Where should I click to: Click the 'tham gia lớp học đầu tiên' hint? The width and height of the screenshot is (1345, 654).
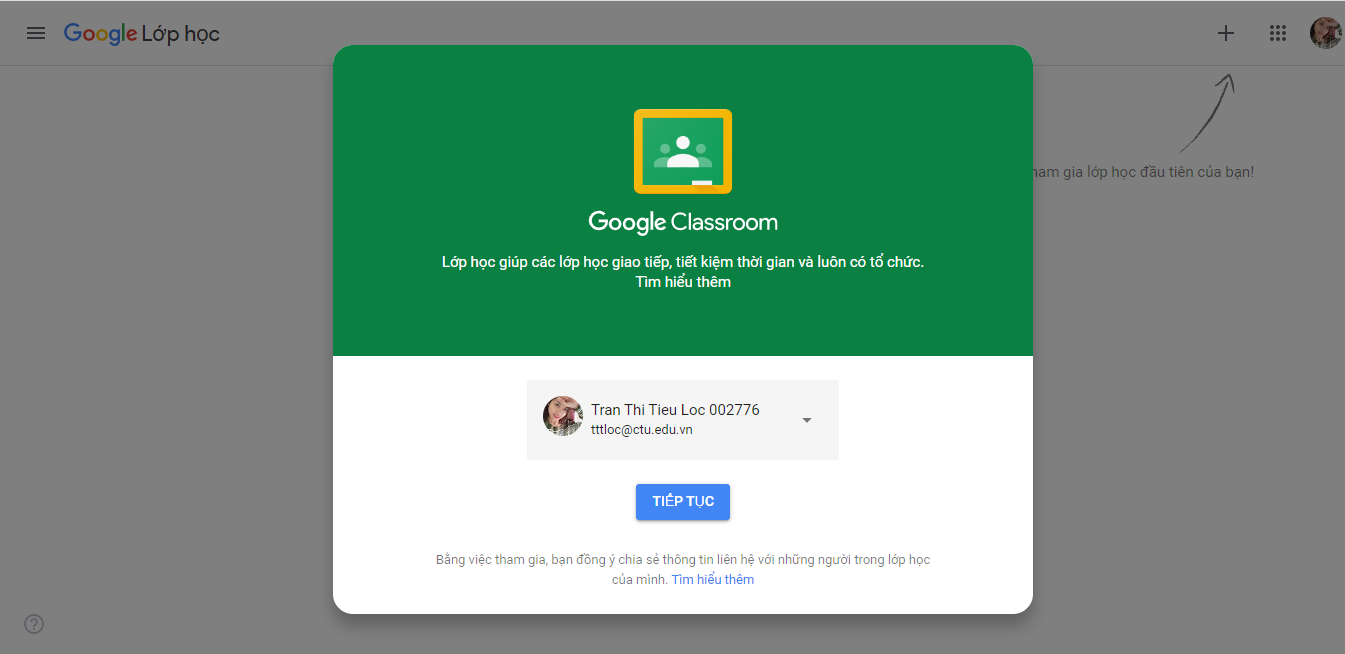point(1142,172)
